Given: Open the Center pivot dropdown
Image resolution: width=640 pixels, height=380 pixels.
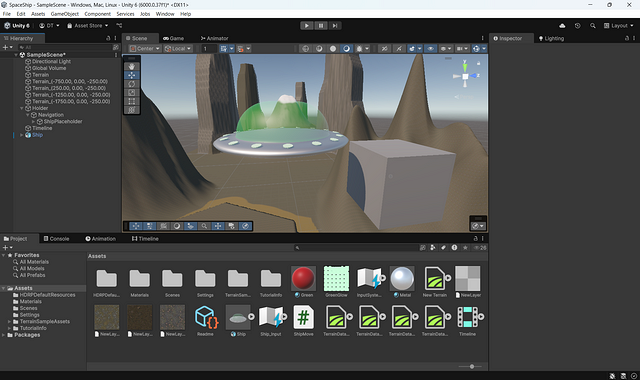Looking at the screenshot, I should (x=145, y=49).
